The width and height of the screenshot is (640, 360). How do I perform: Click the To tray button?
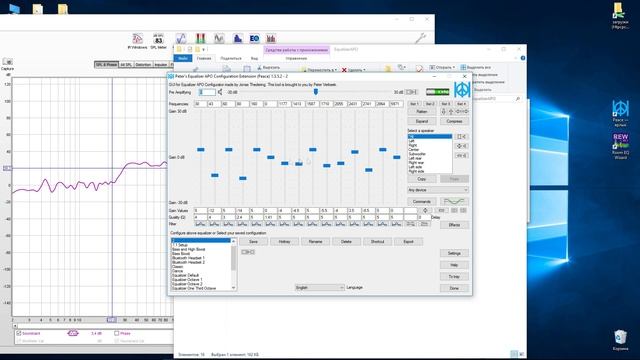click(454, 277)
